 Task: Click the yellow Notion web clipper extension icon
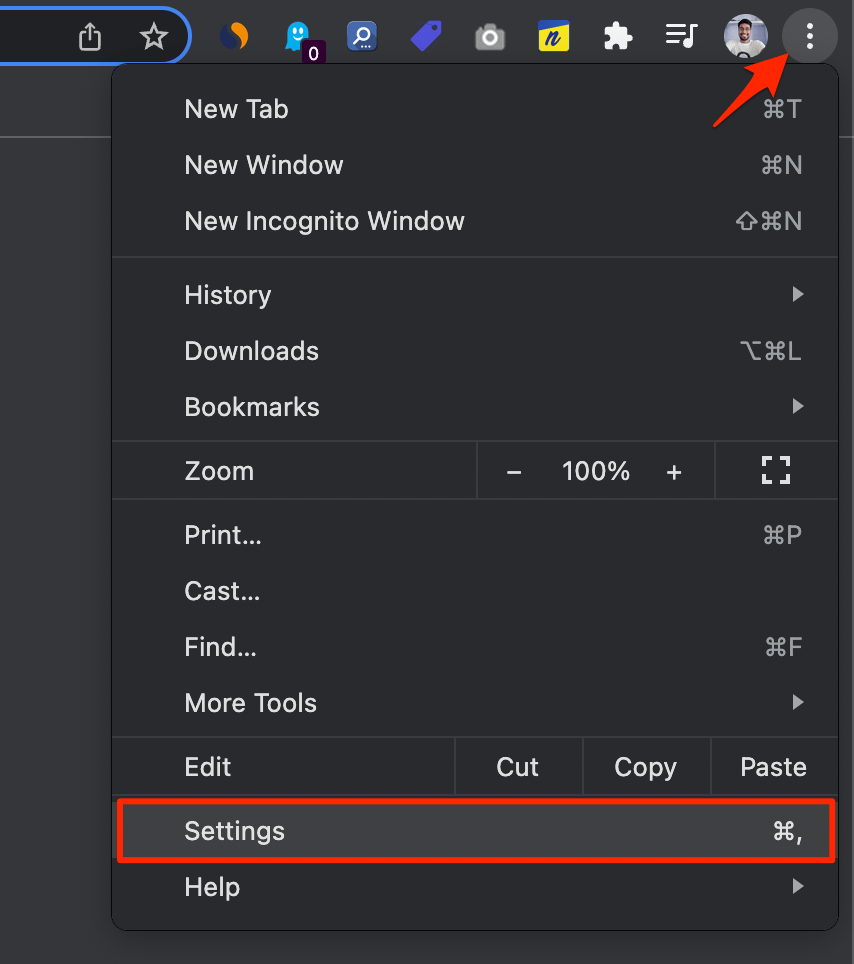coord(553,36)
